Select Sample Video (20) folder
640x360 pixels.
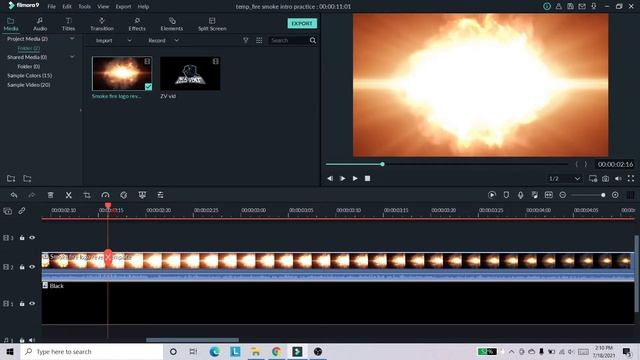(29, 85)
